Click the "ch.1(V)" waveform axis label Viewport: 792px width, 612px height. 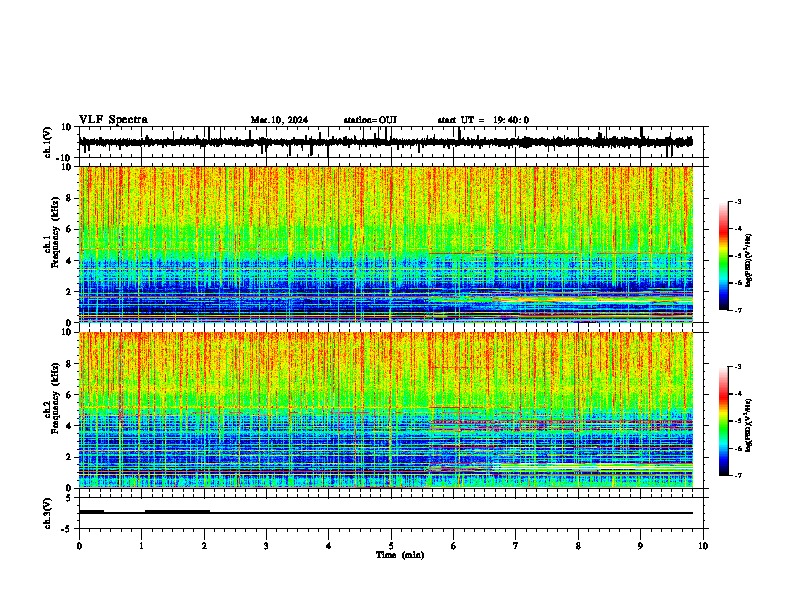tap(48, 142)
